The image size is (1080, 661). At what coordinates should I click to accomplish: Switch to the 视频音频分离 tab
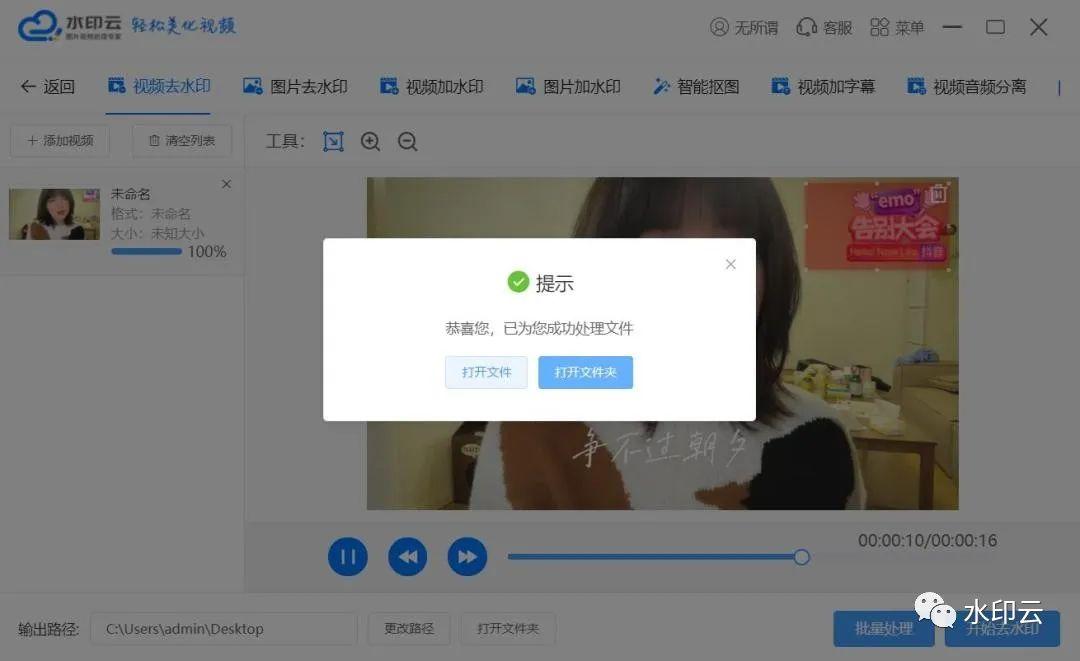coord(966,87)
